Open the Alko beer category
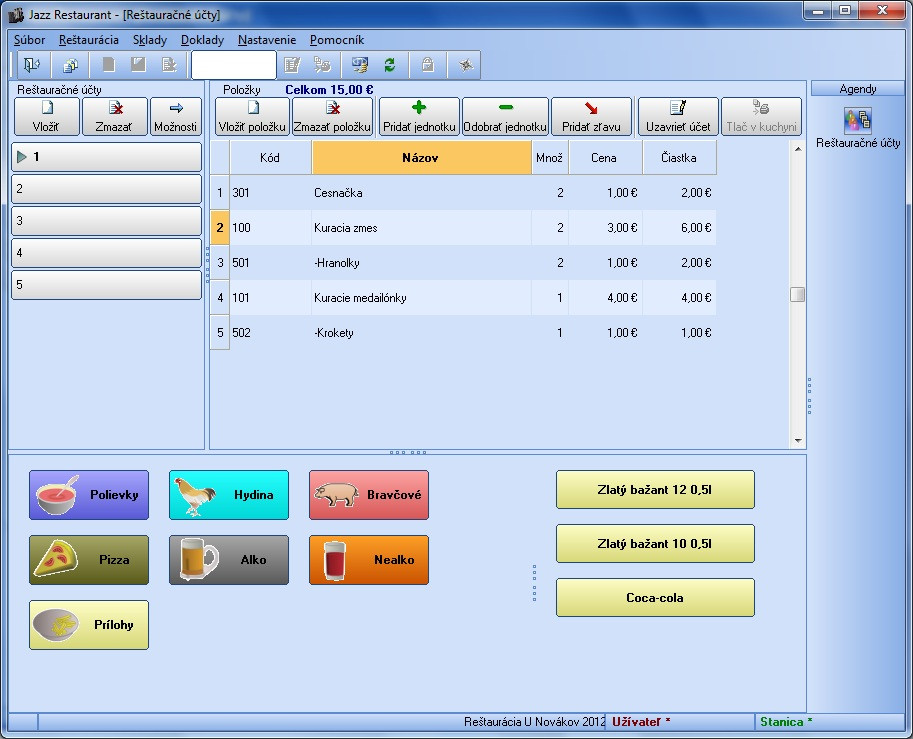The height and width of the screenshot is (739, 913). 229,560
